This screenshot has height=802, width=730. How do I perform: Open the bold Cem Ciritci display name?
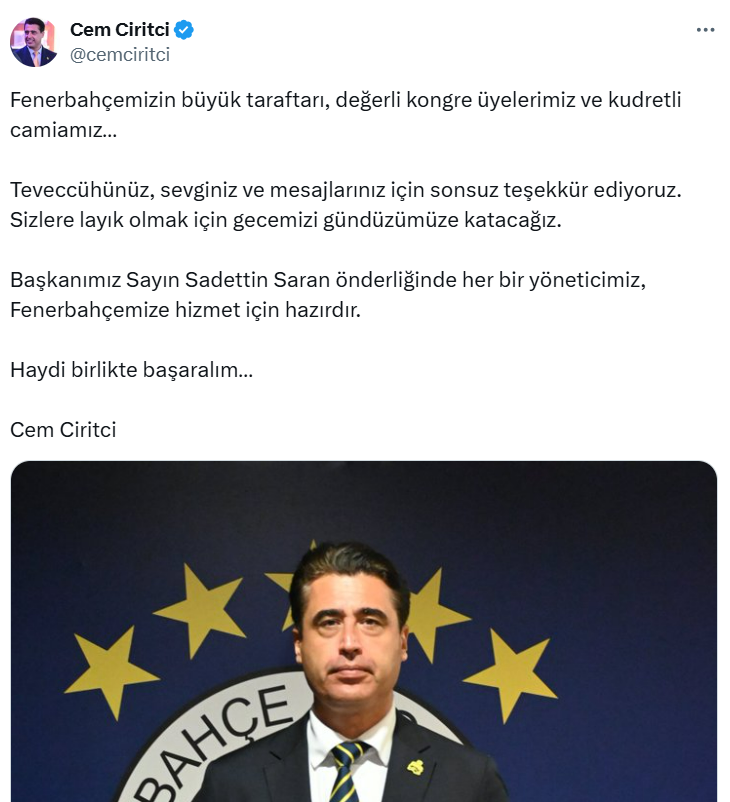120,30
